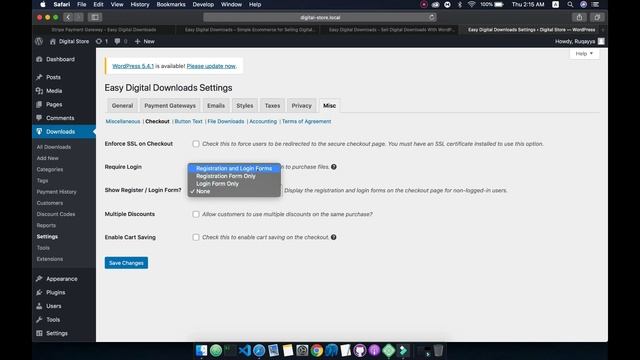Click the Safari share button
The image size is (640, 360).
[x=579, y=17]
